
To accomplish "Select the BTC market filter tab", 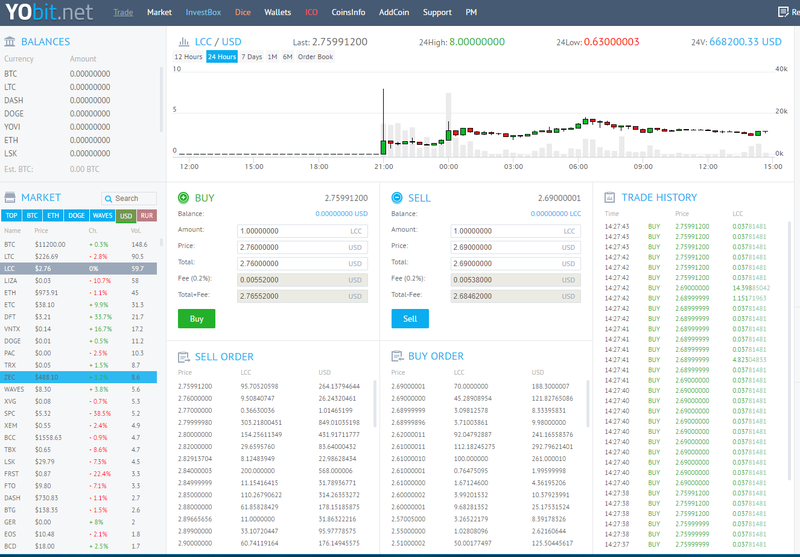I will tap(32, 216).
